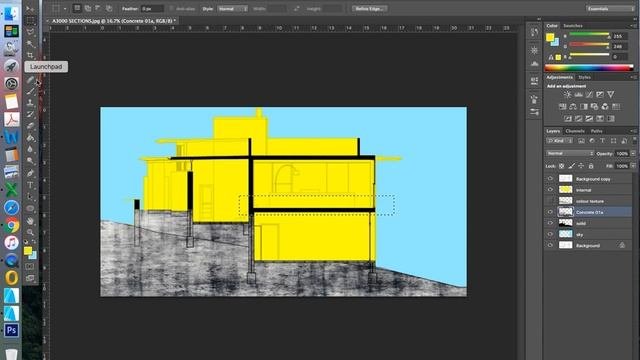Open the layer blend mode Normal dropdown
The width and height of the screenshot is (640, 360).
(569, 153)
